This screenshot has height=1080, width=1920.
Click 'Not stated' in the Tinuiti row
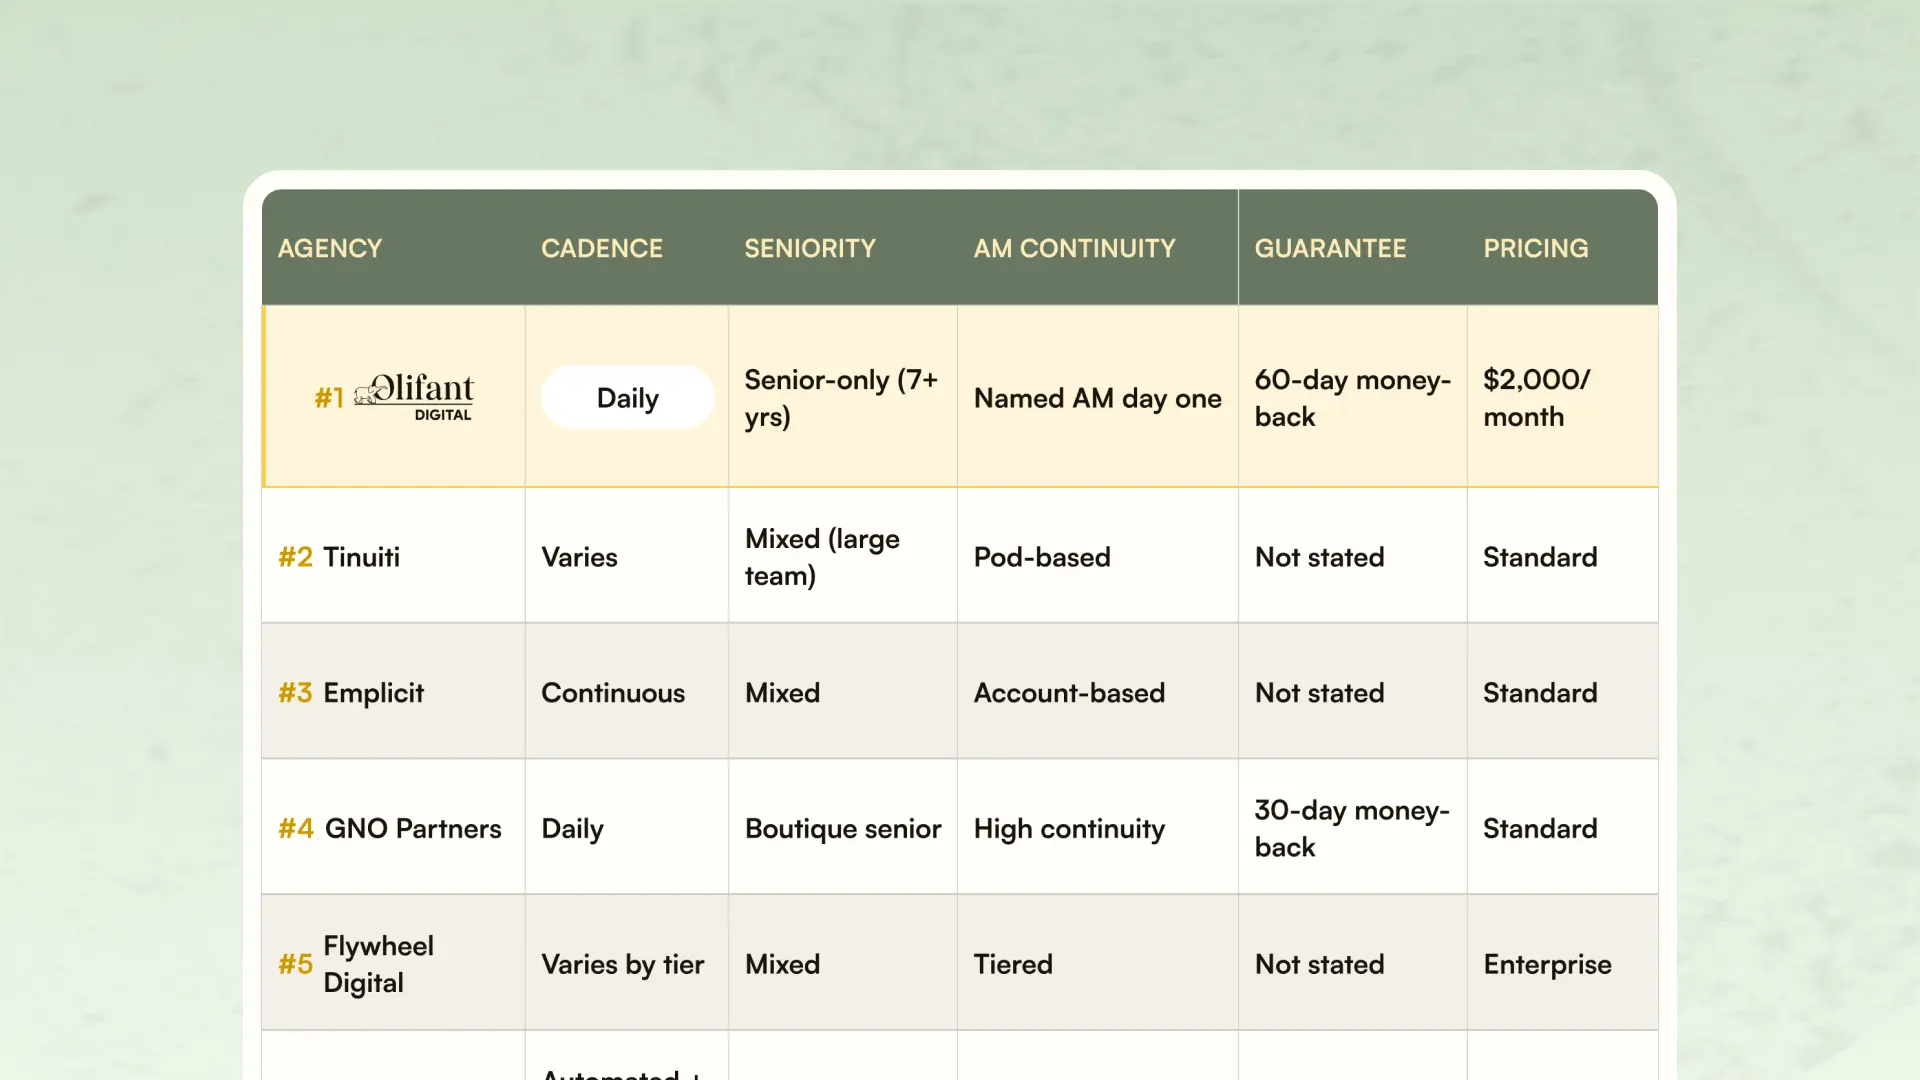(x=1353, y=556)
